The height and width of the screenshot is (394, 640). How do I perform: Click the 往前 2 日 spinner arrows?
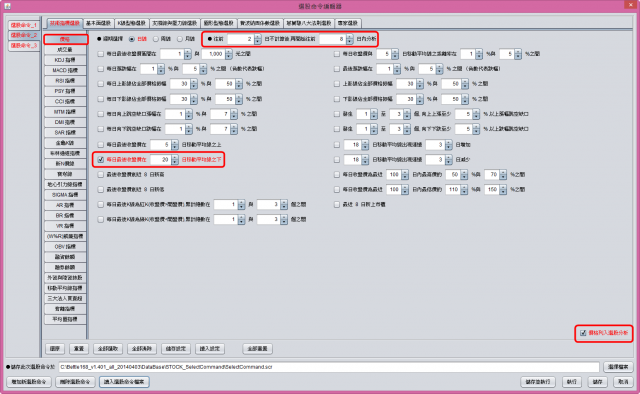(258, 39)
